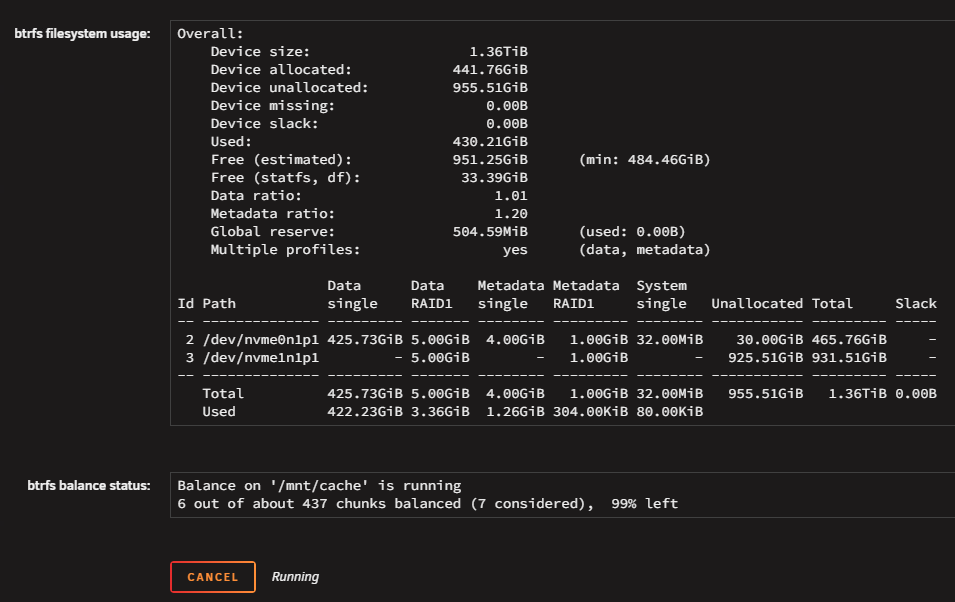Click the Multiple profiles row
This screenshot has width=955, height=602.
(x=460, y=250)
